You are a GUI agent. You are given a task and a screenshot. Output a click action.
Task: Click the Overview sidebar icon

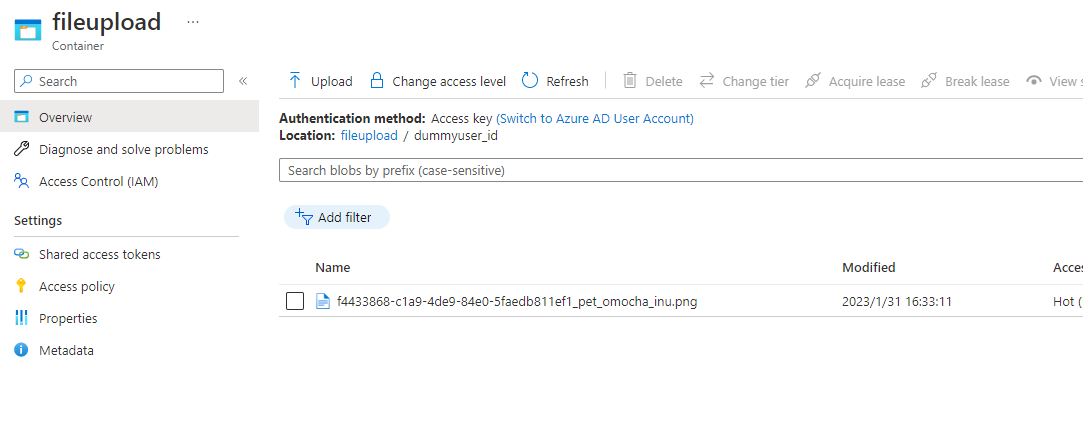coord(21,117)
